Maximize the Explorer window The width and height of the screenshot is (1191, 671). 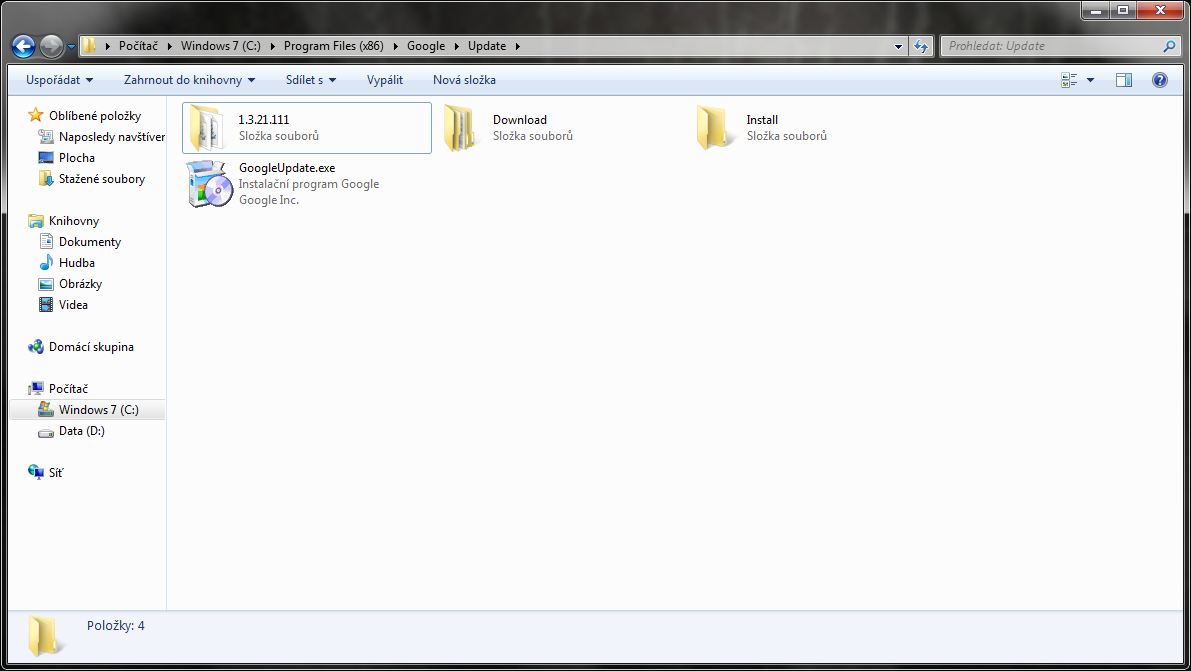tap(1123, 10)
